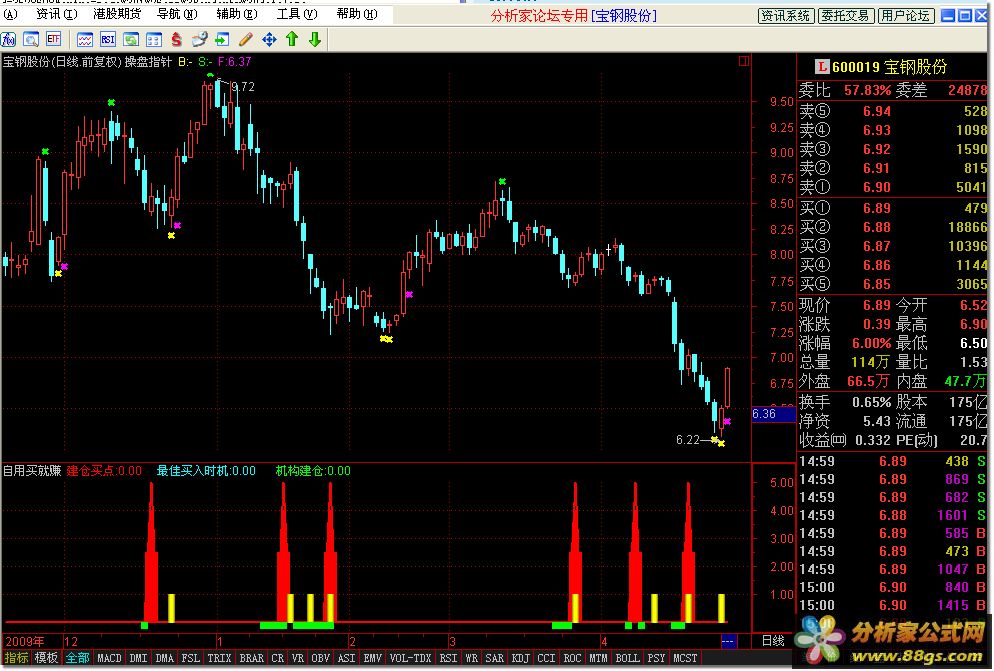The width and height of the screenshot is (994, 671).
Task: Switch to the ROC indicator tab
Action: [572, 658]
